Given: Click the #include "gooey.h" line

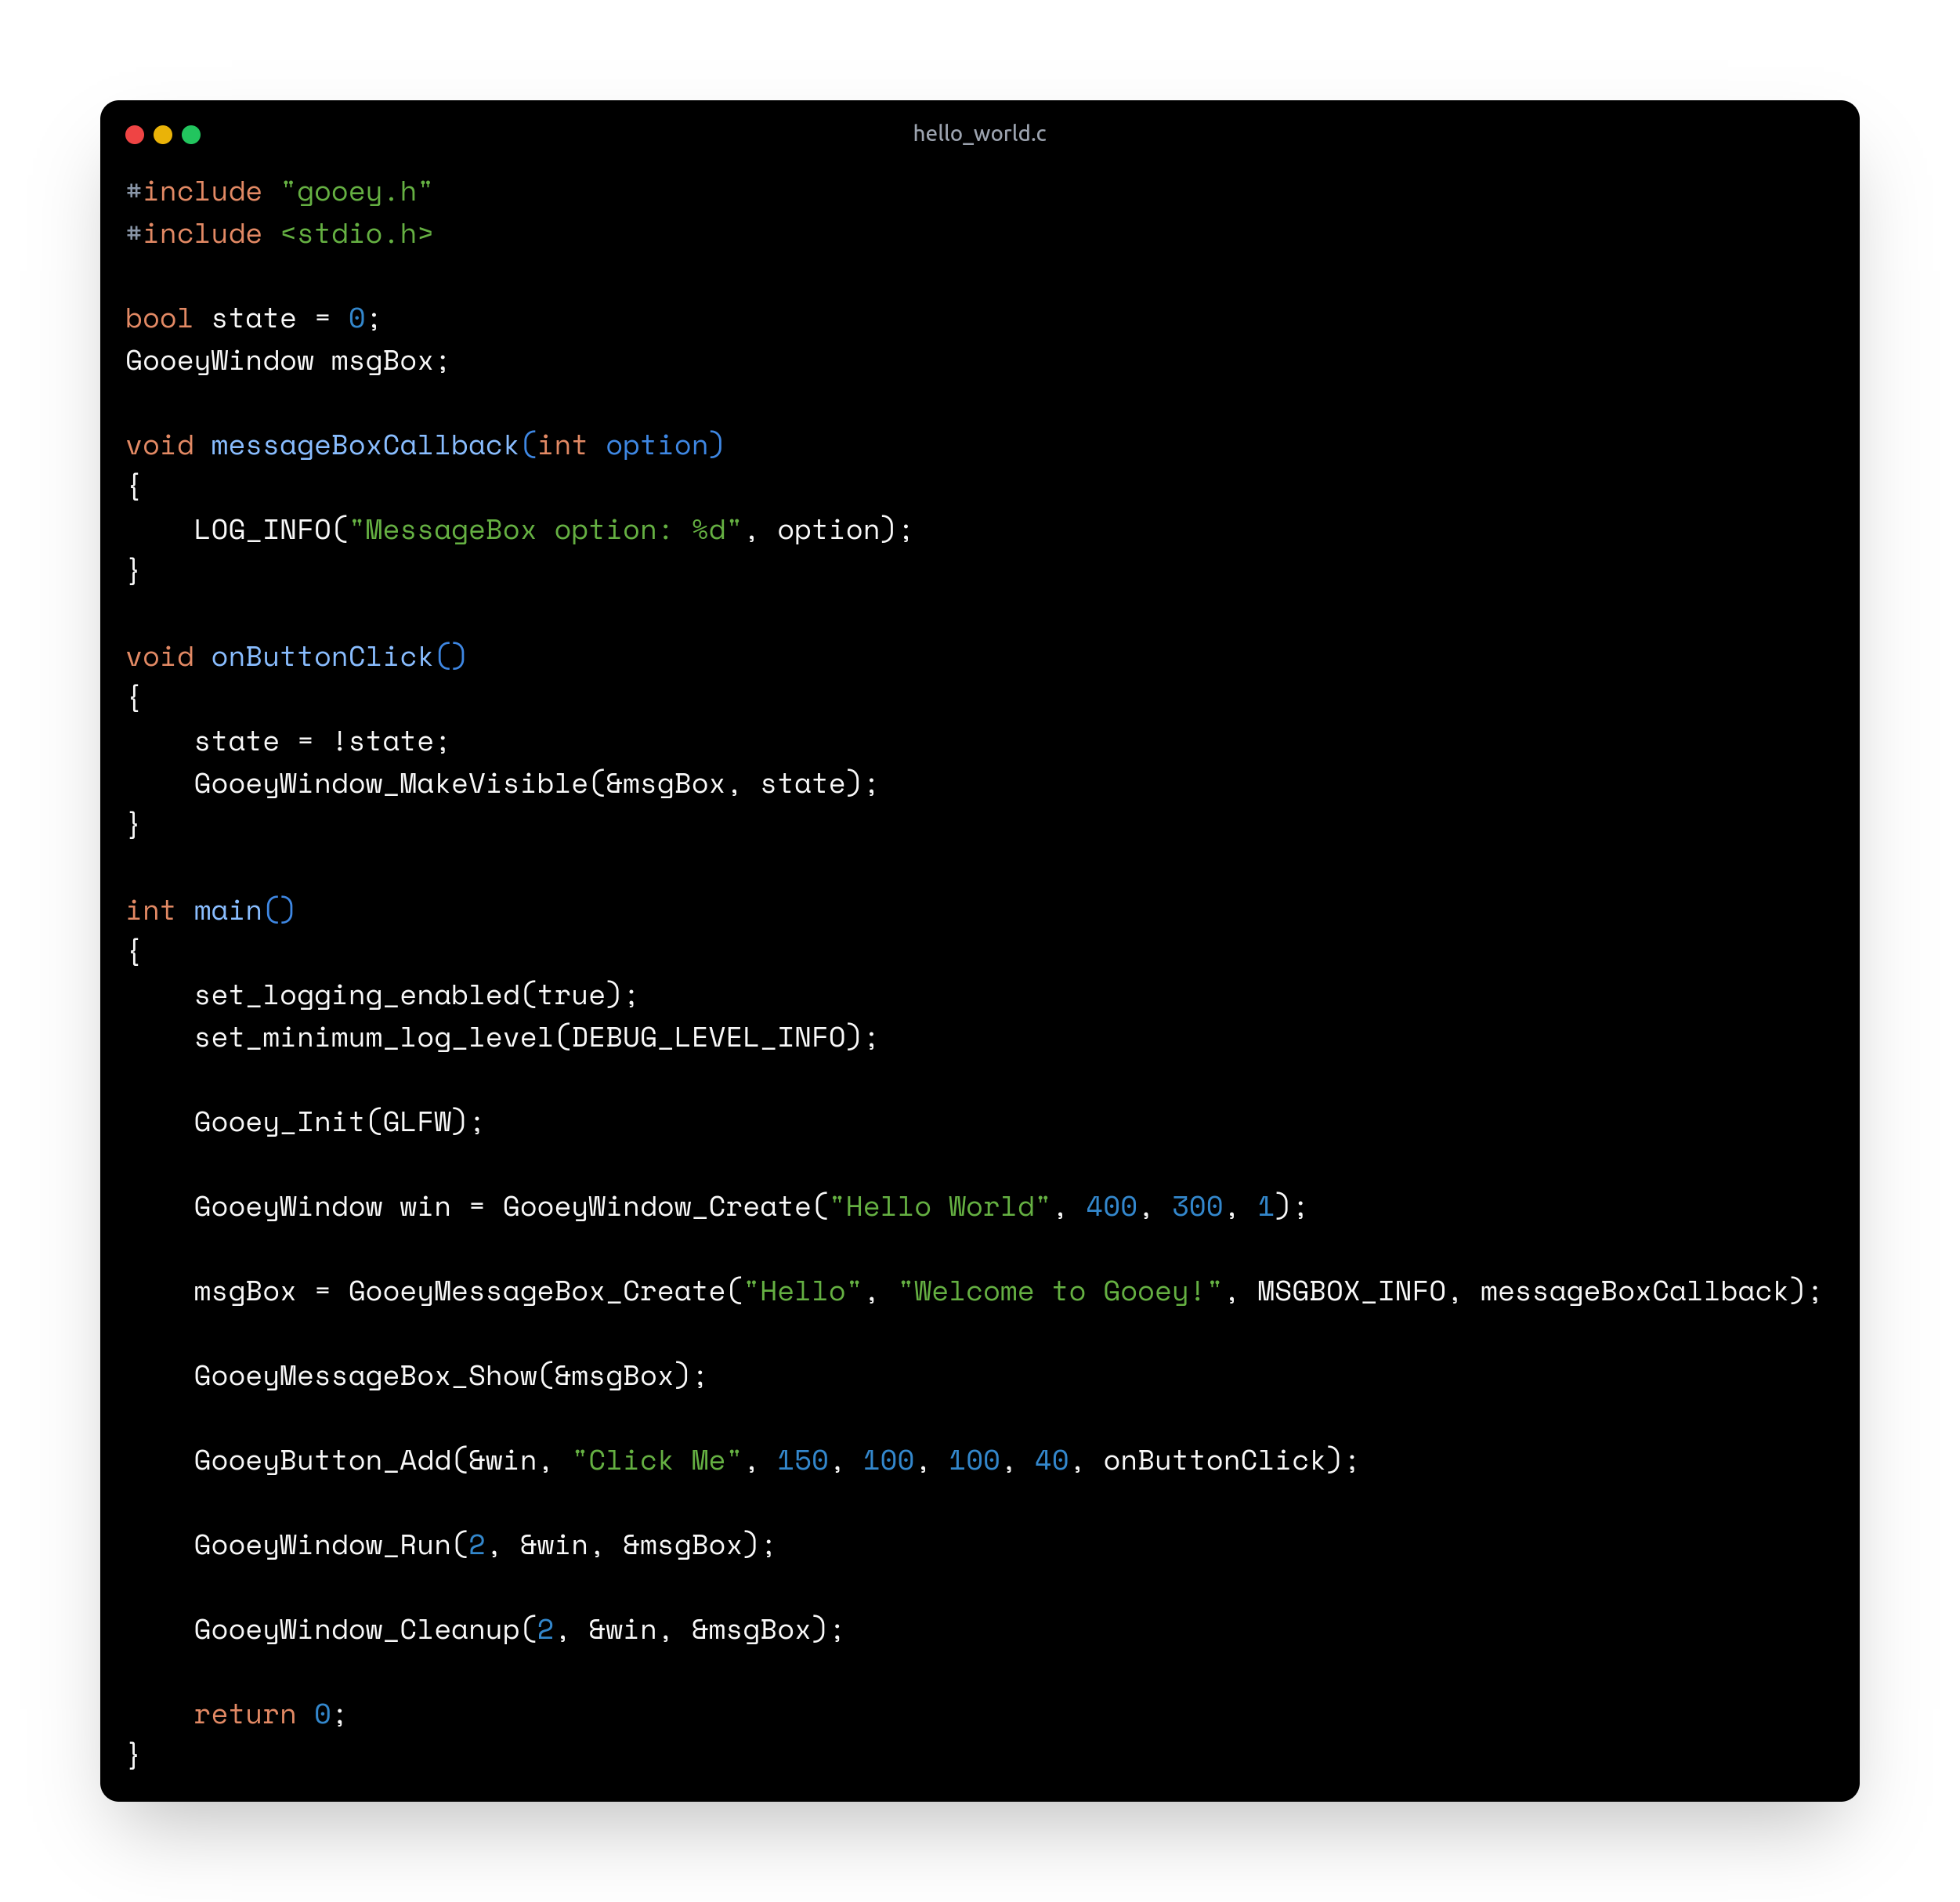Looking at the screenshot, I should 279,192.
